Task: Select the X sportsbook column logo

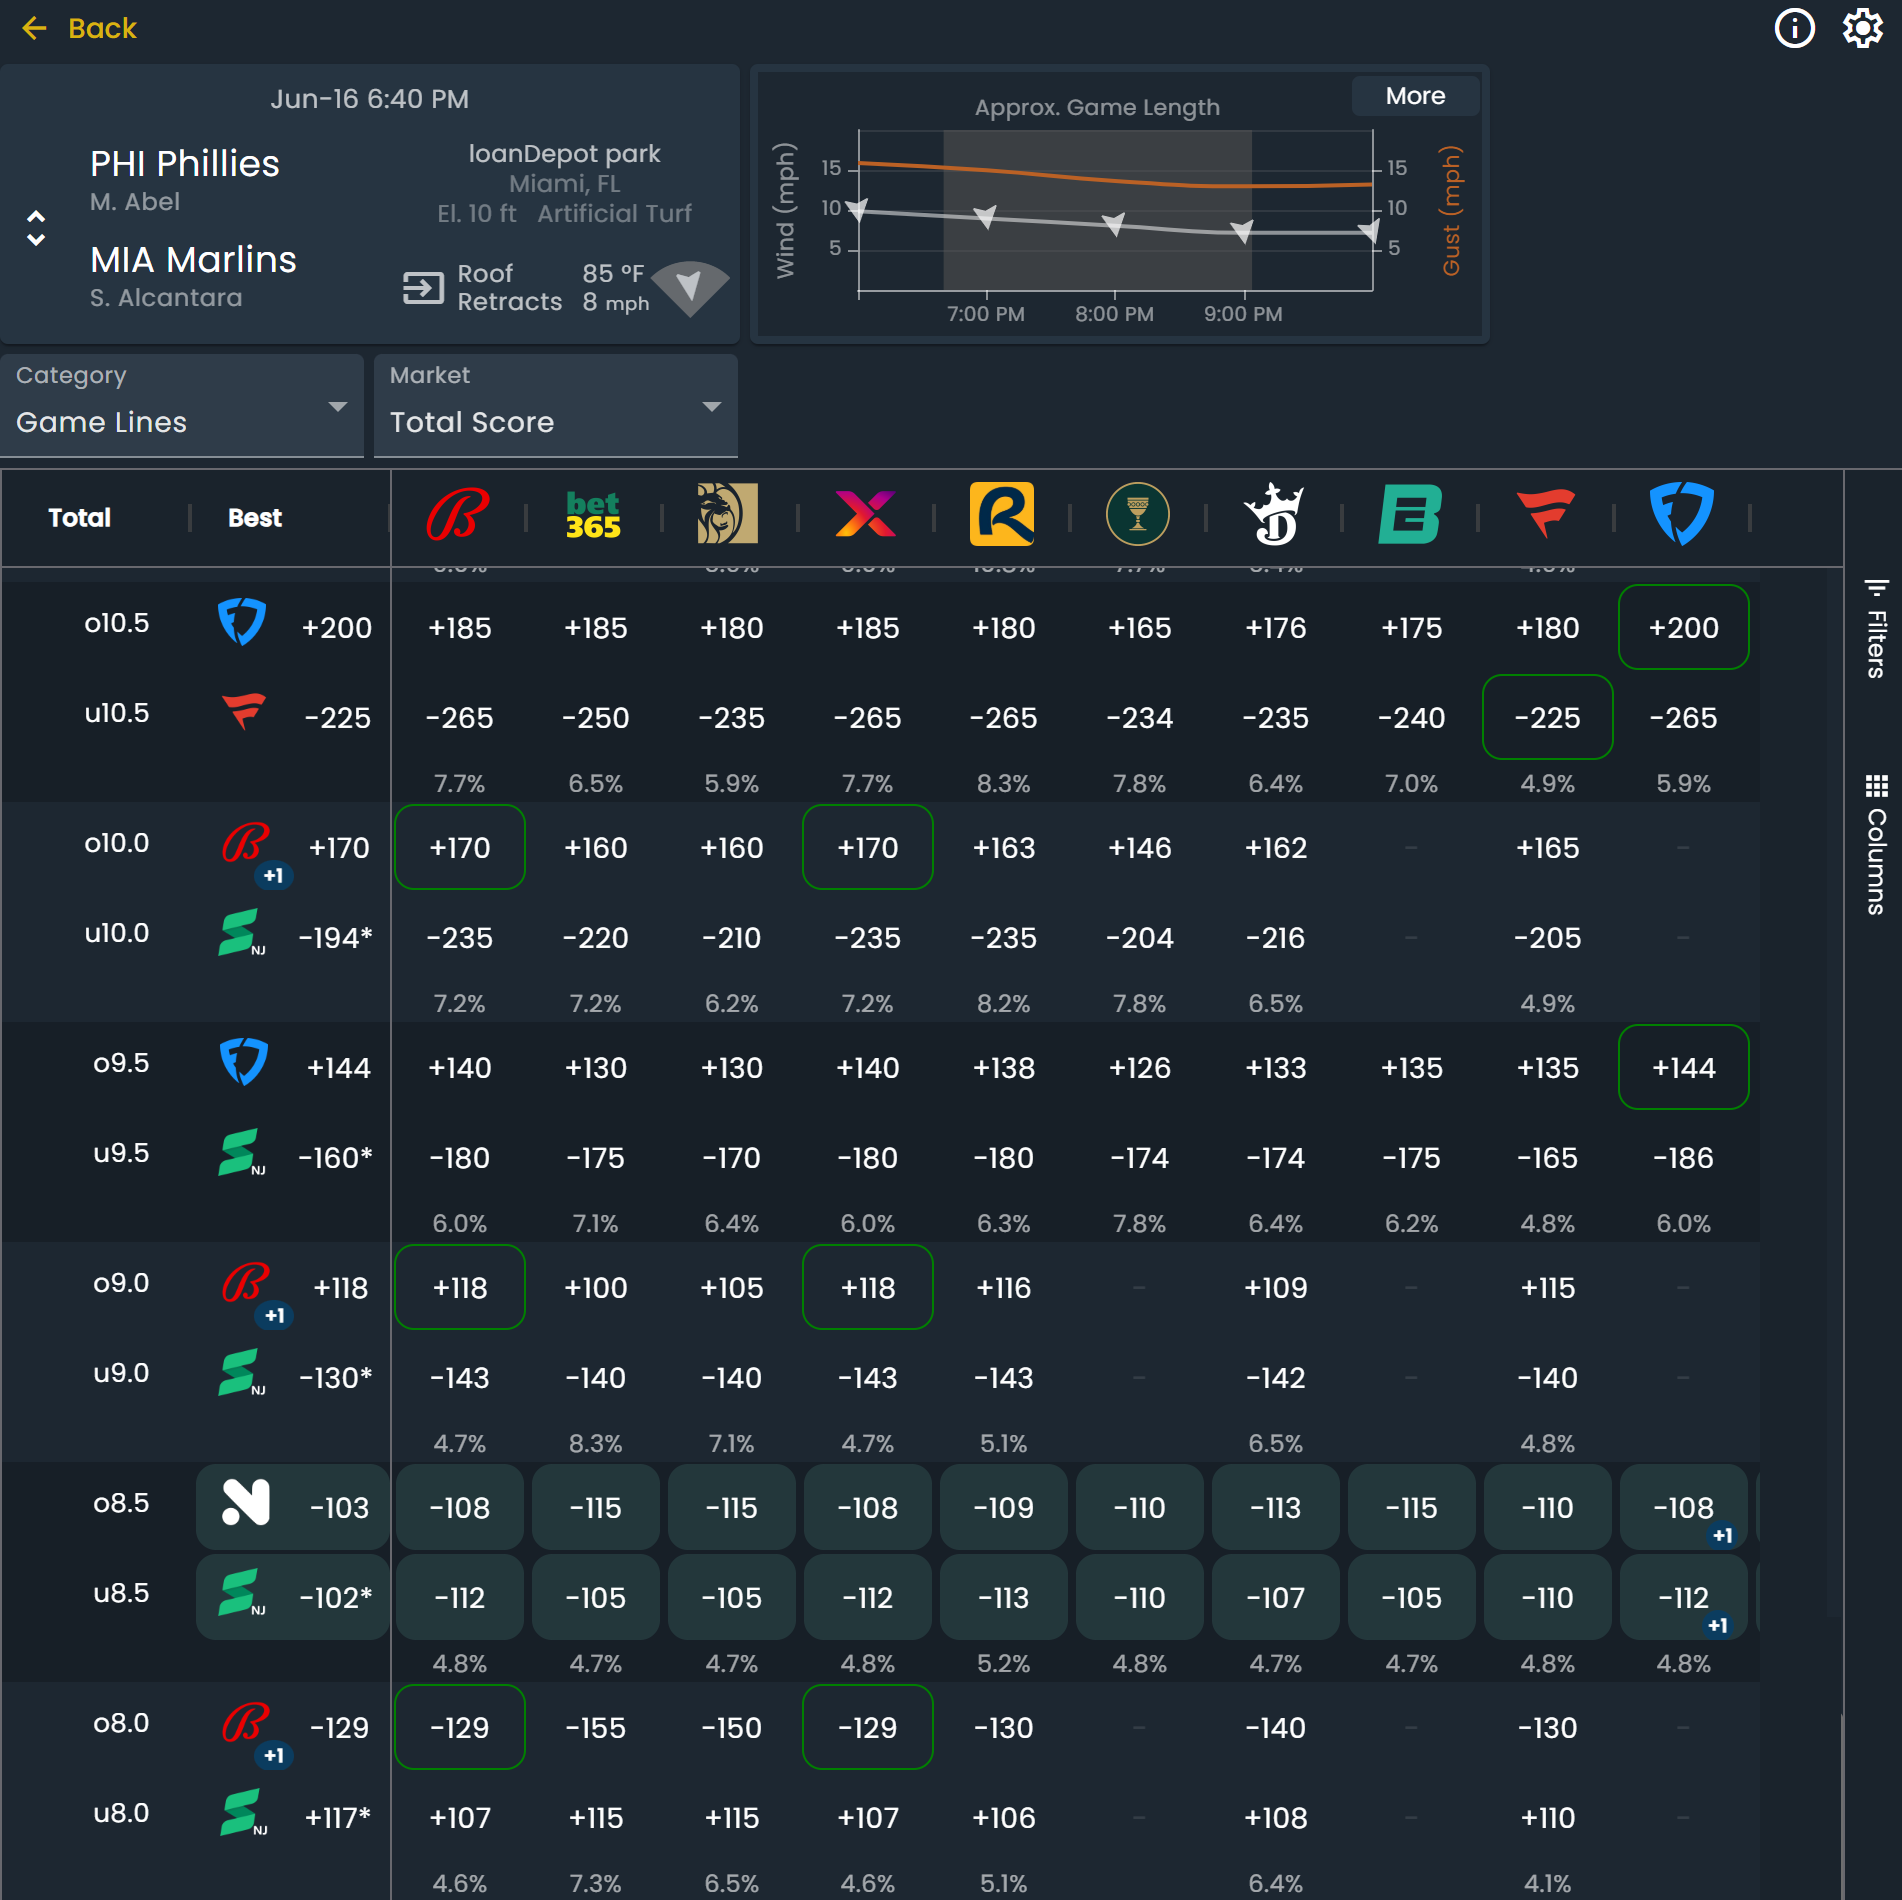Action: click(865, 514)
